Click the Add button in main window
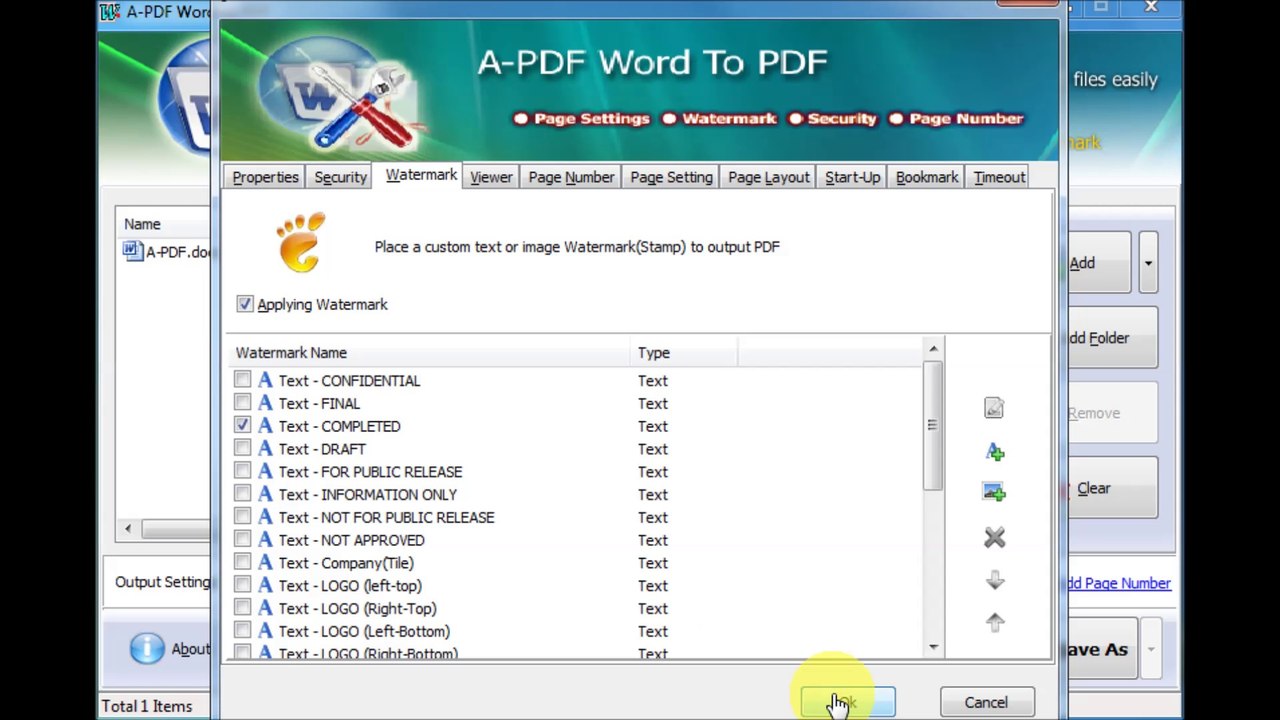This screenshot has width=1280, height=720. point(1098,263)
